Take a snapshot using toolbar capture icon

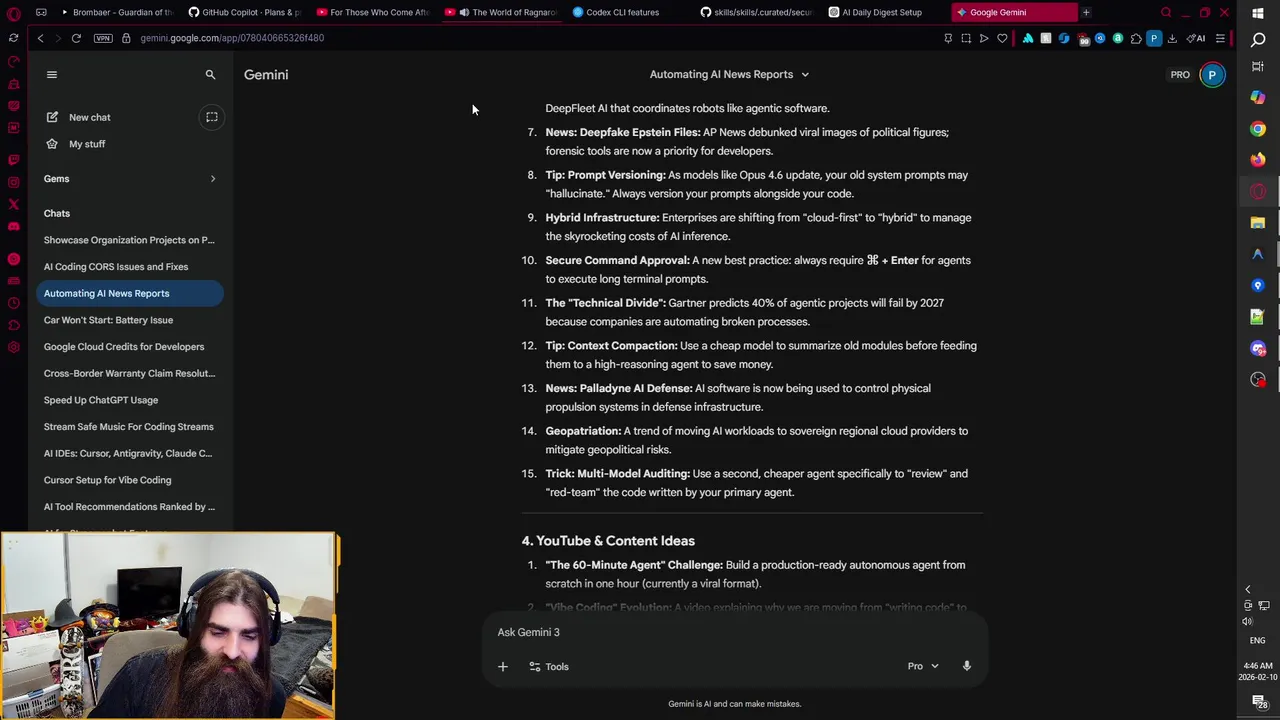pos(966,38)
